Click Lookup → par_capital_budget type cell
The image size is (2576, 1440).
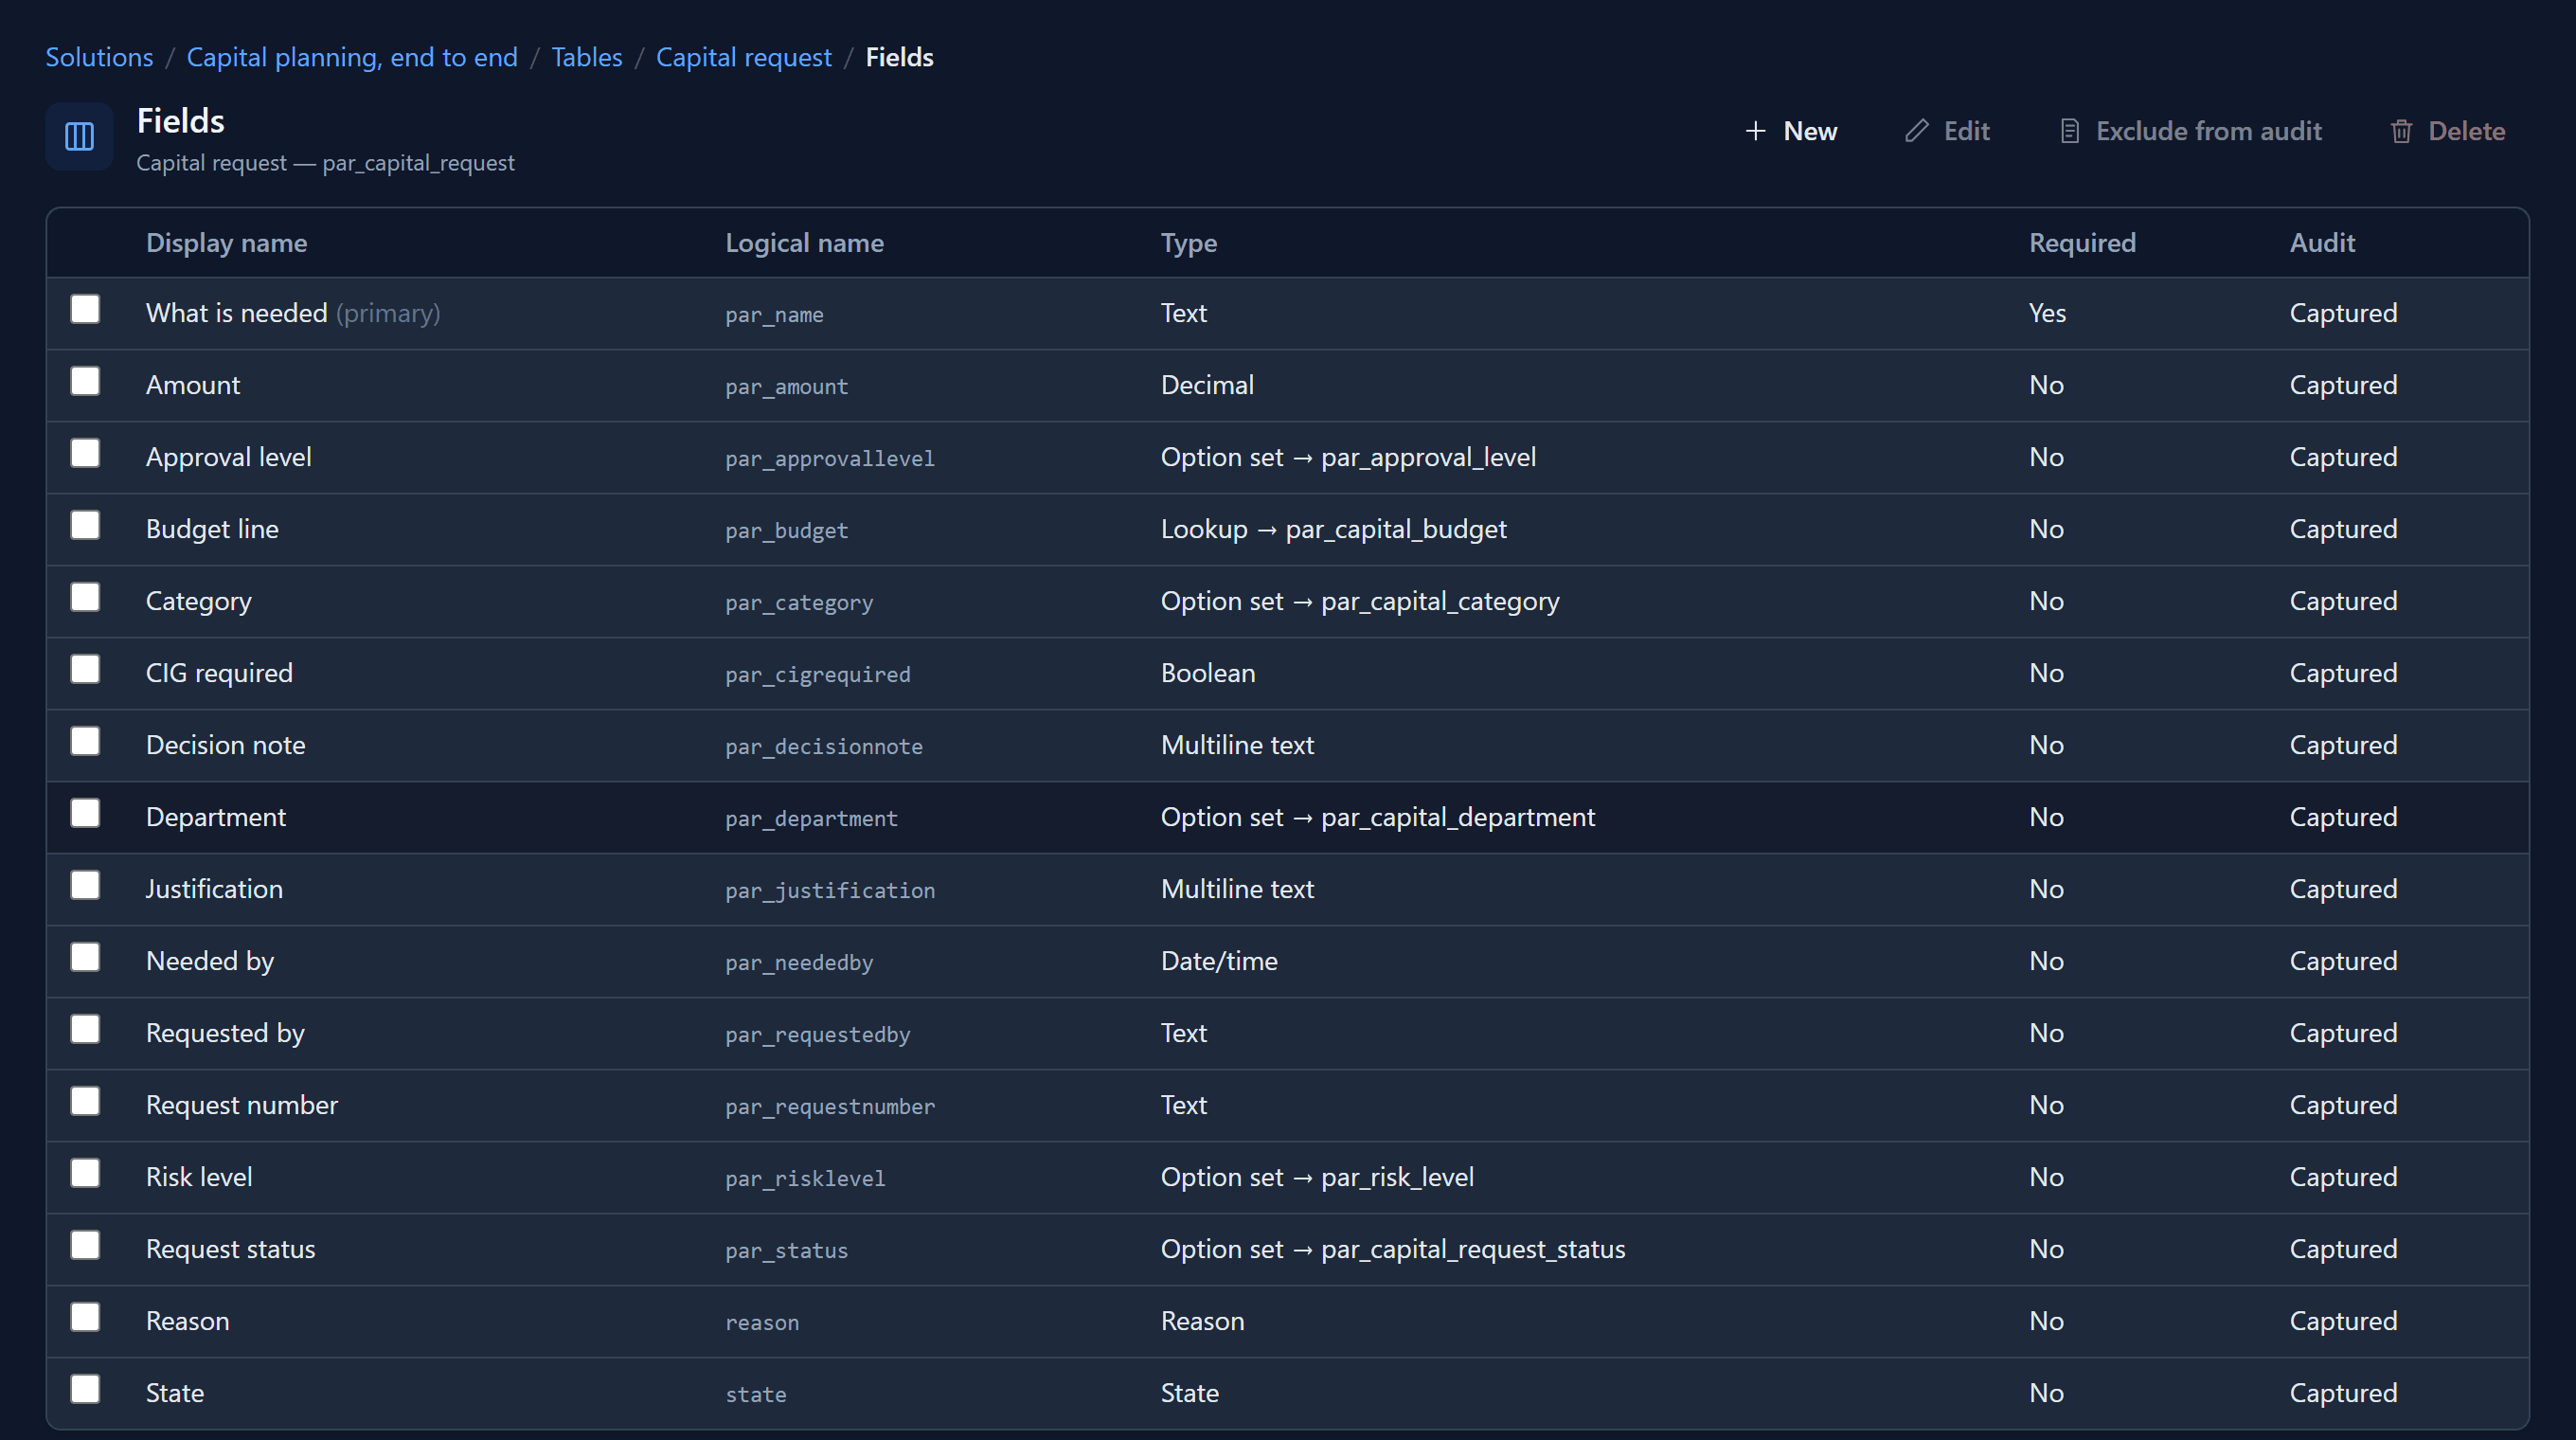click(1333, 529)
